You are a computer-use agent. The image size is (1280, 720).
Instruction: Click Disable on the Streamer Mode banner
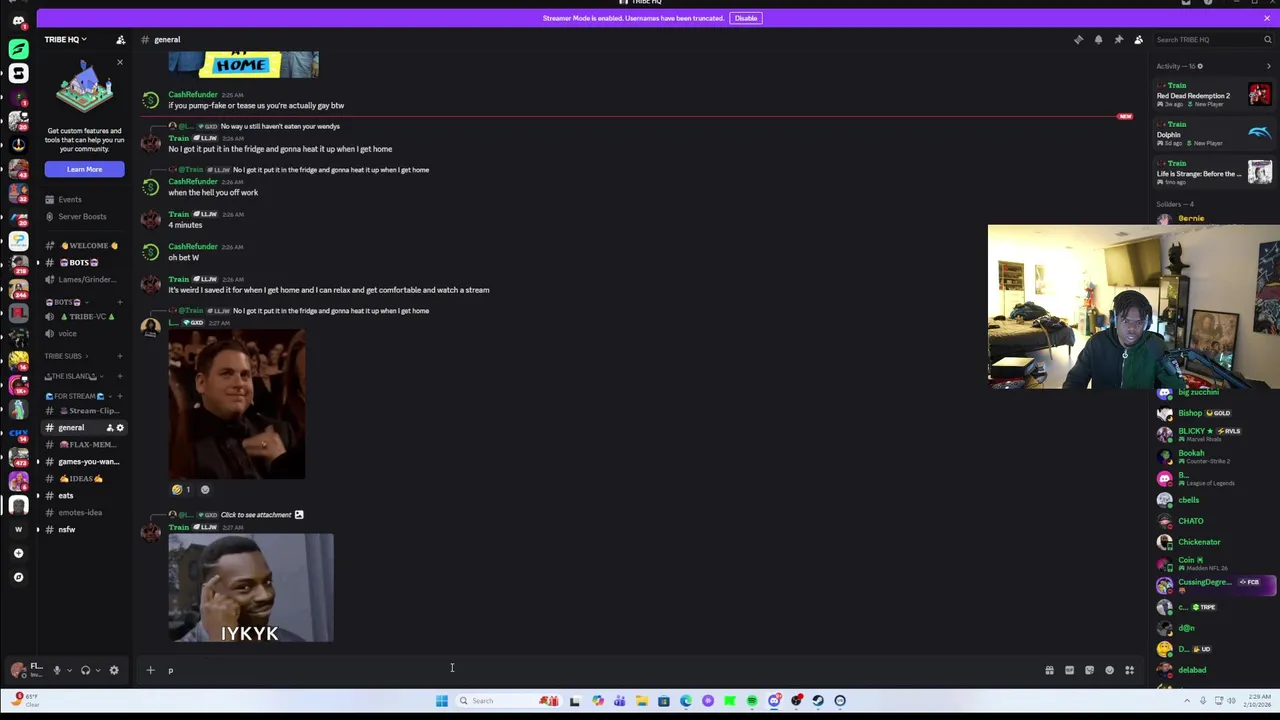(x=746, y=18)
